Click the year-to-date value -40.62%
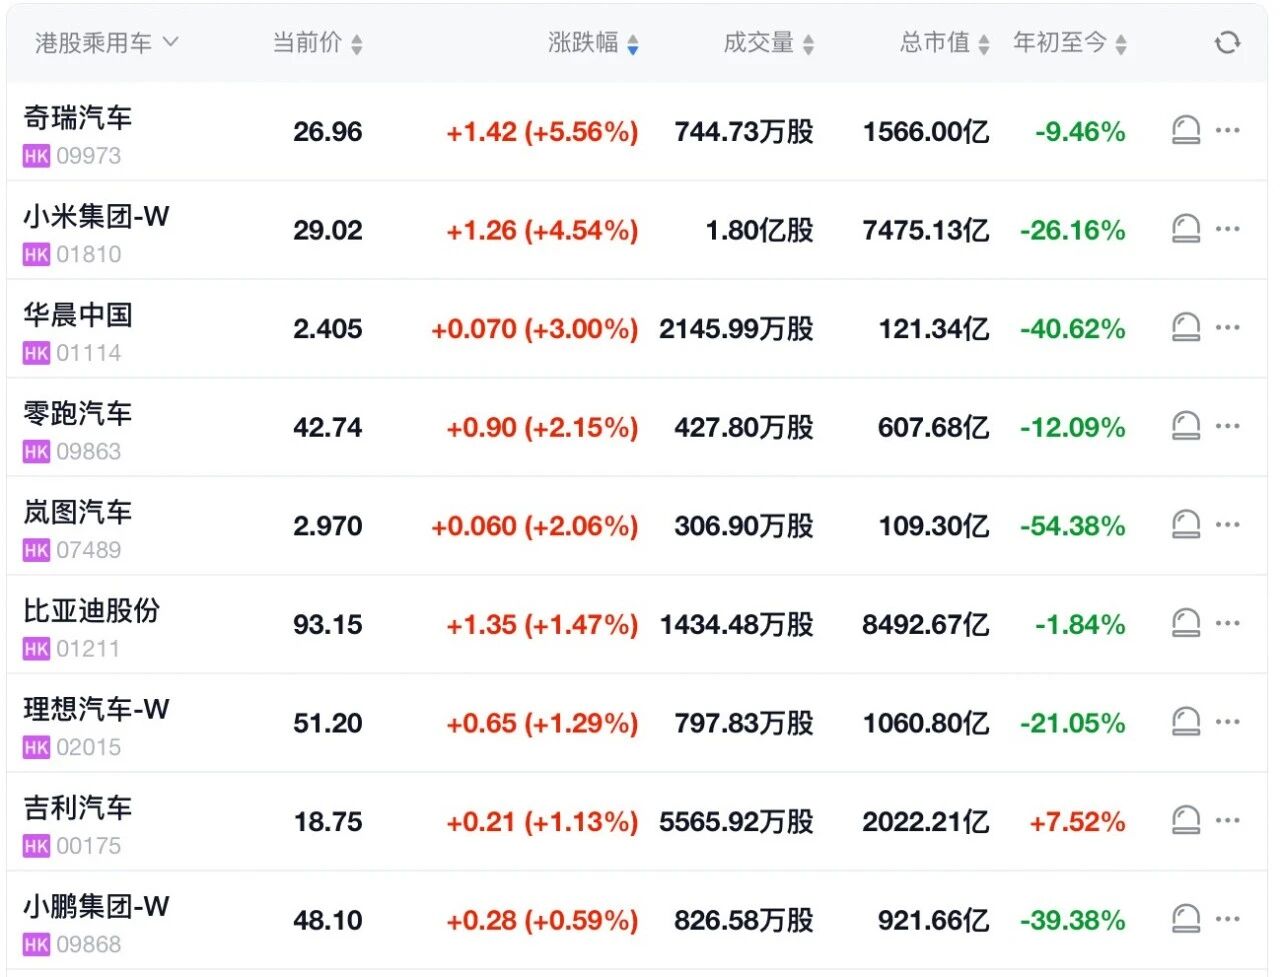Viewport: 1280px width, 977px height. pos(1073,329)
